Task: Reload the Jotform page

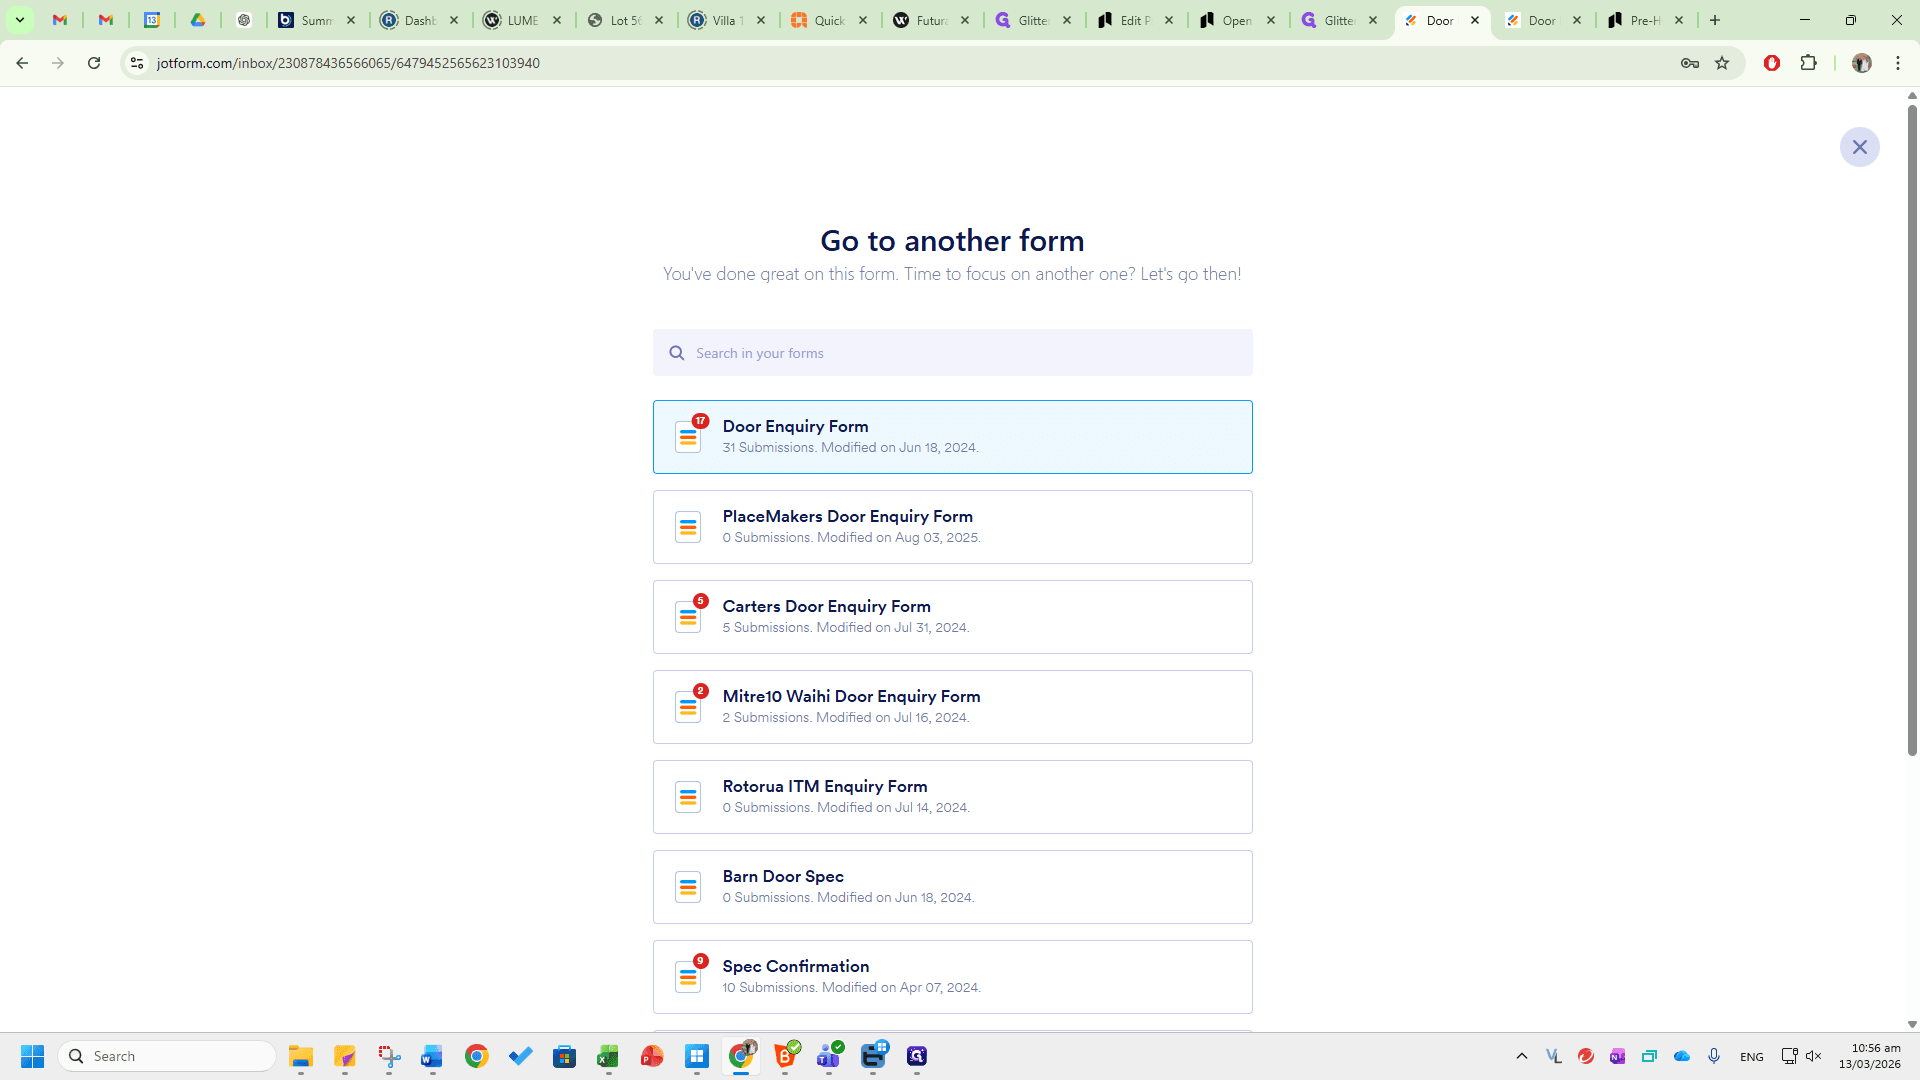Action: pos(94,63)
